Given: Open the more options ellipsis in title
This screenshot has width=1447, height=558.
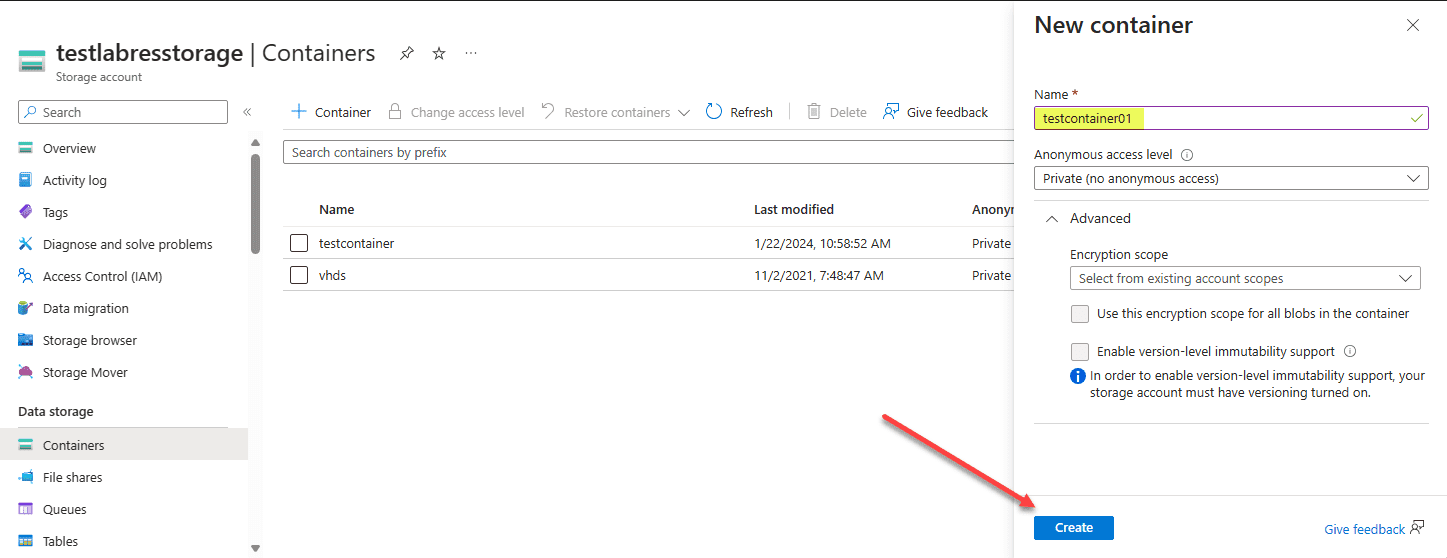Looking at the screenshot, I should [x=471, y=54].
